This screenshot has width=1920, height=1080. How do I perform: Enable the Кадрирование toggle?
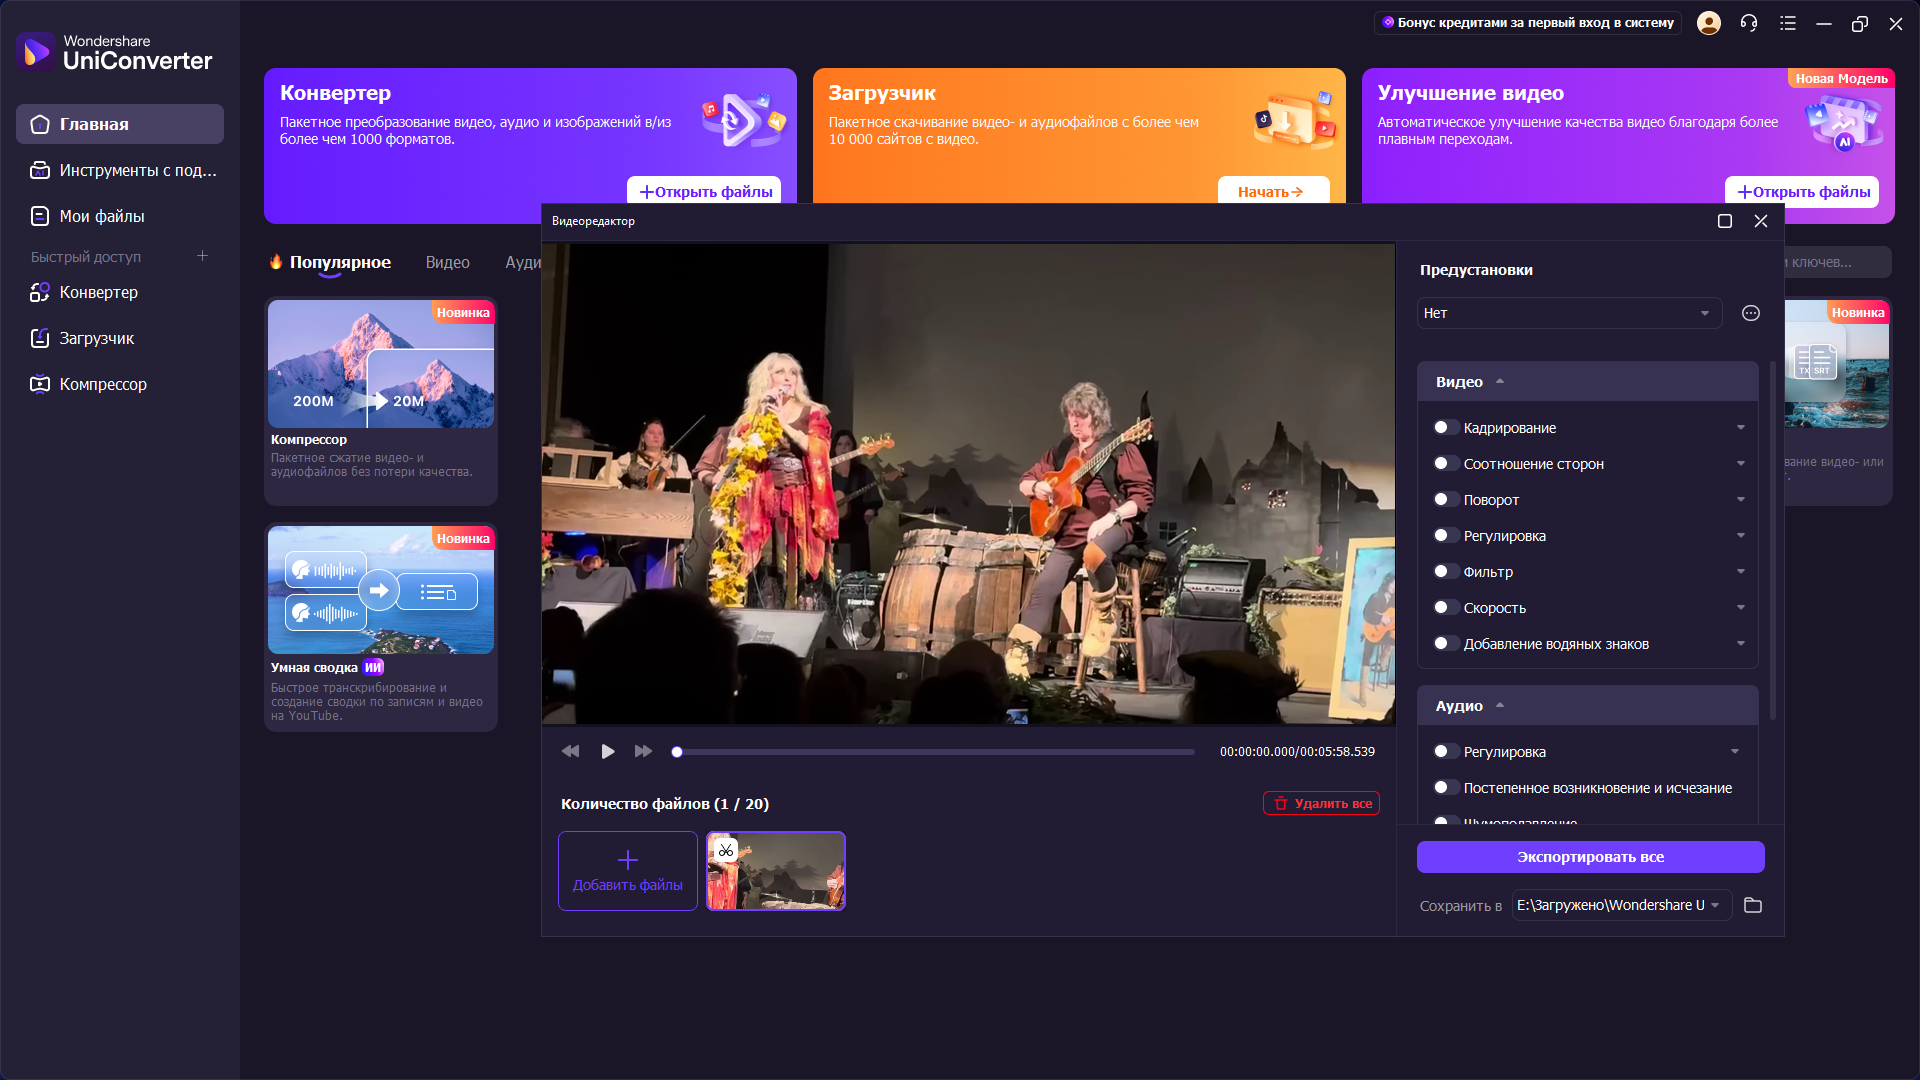[x=1444, y=428]
